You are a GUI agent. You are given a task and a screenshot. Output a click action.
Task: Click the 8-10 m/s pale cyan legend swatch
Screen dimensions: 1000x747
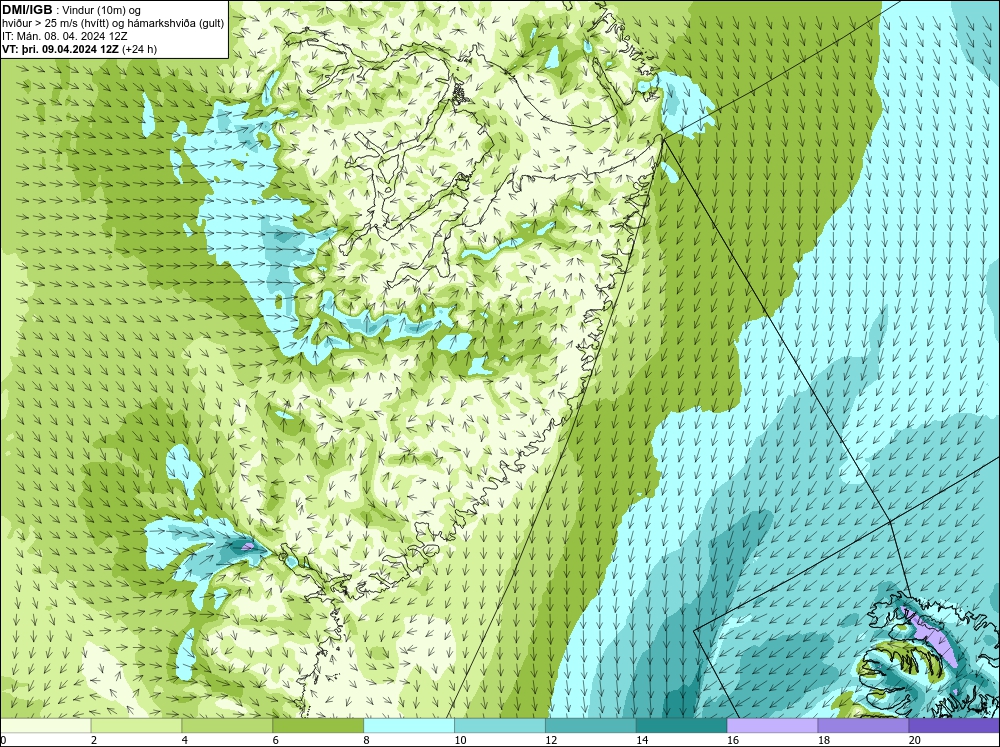tap(409, 725)
